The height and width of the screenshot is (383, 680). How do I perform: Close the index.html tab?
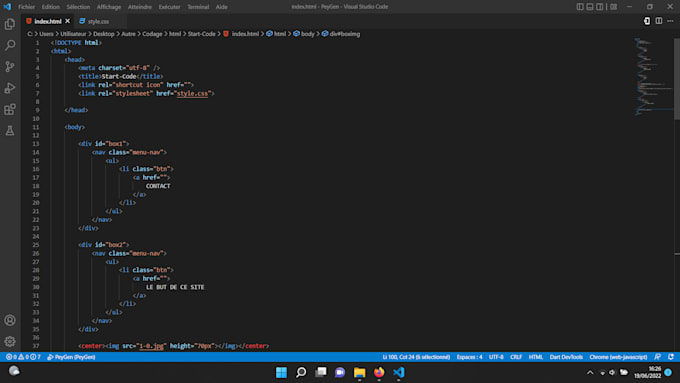(x=68, y=21)
